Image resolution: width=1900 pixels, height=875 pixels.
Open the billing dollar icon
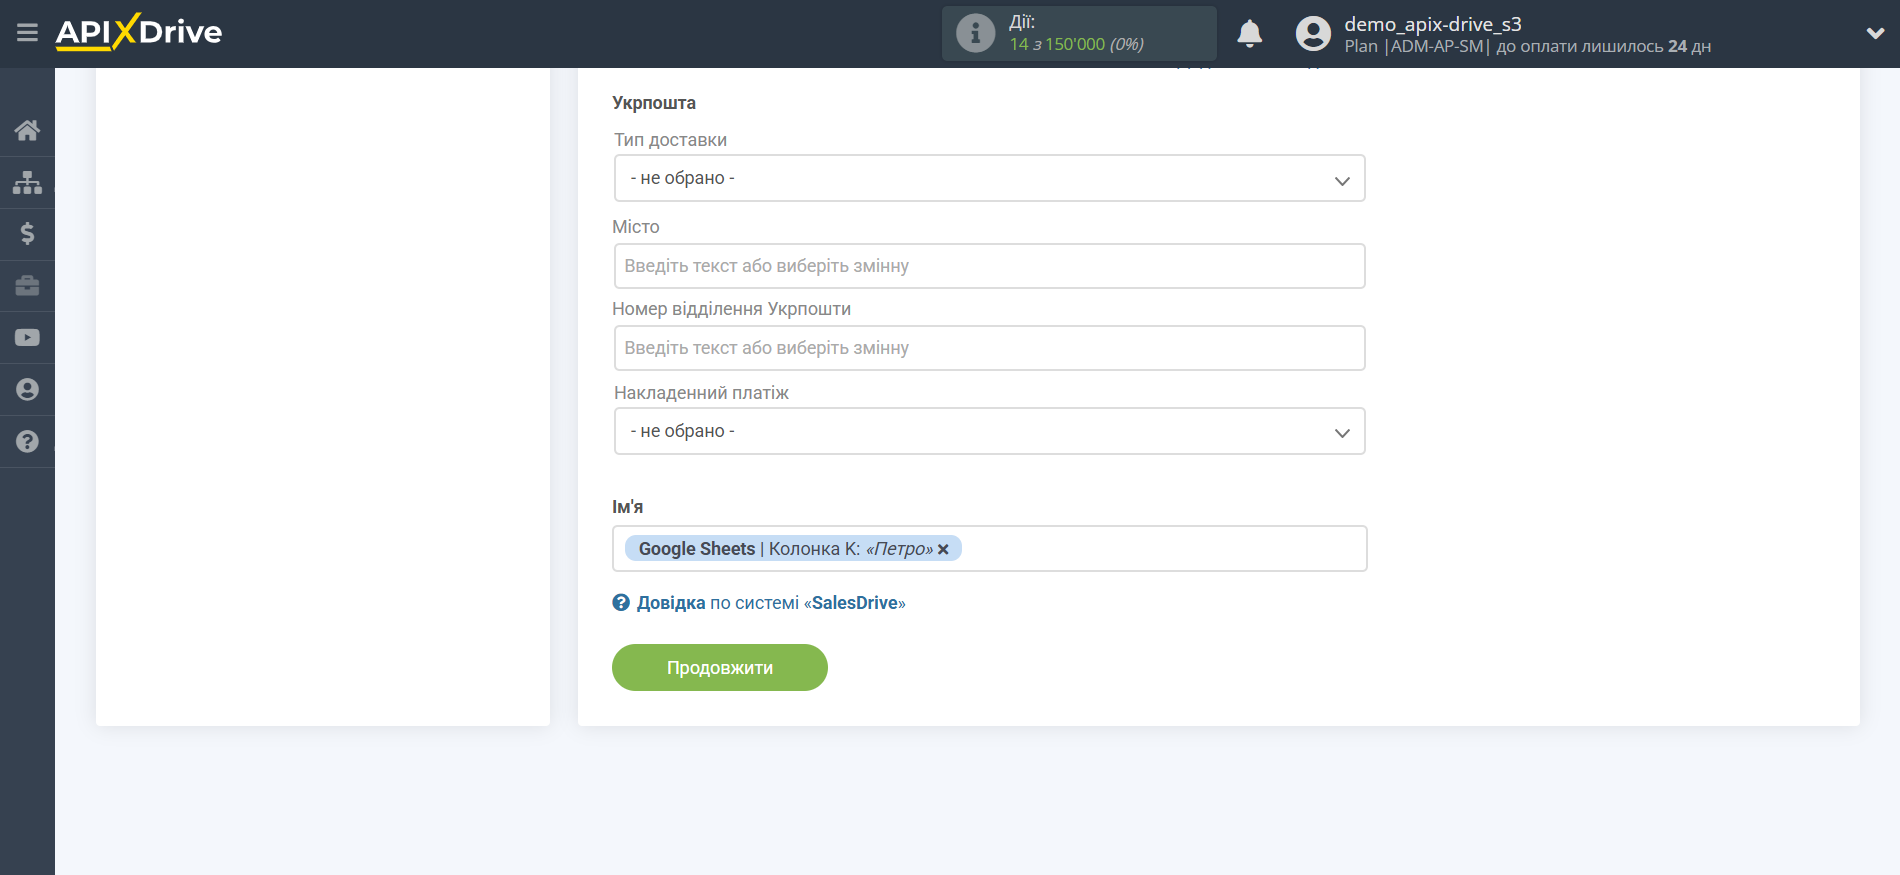(x=27, y=234)
